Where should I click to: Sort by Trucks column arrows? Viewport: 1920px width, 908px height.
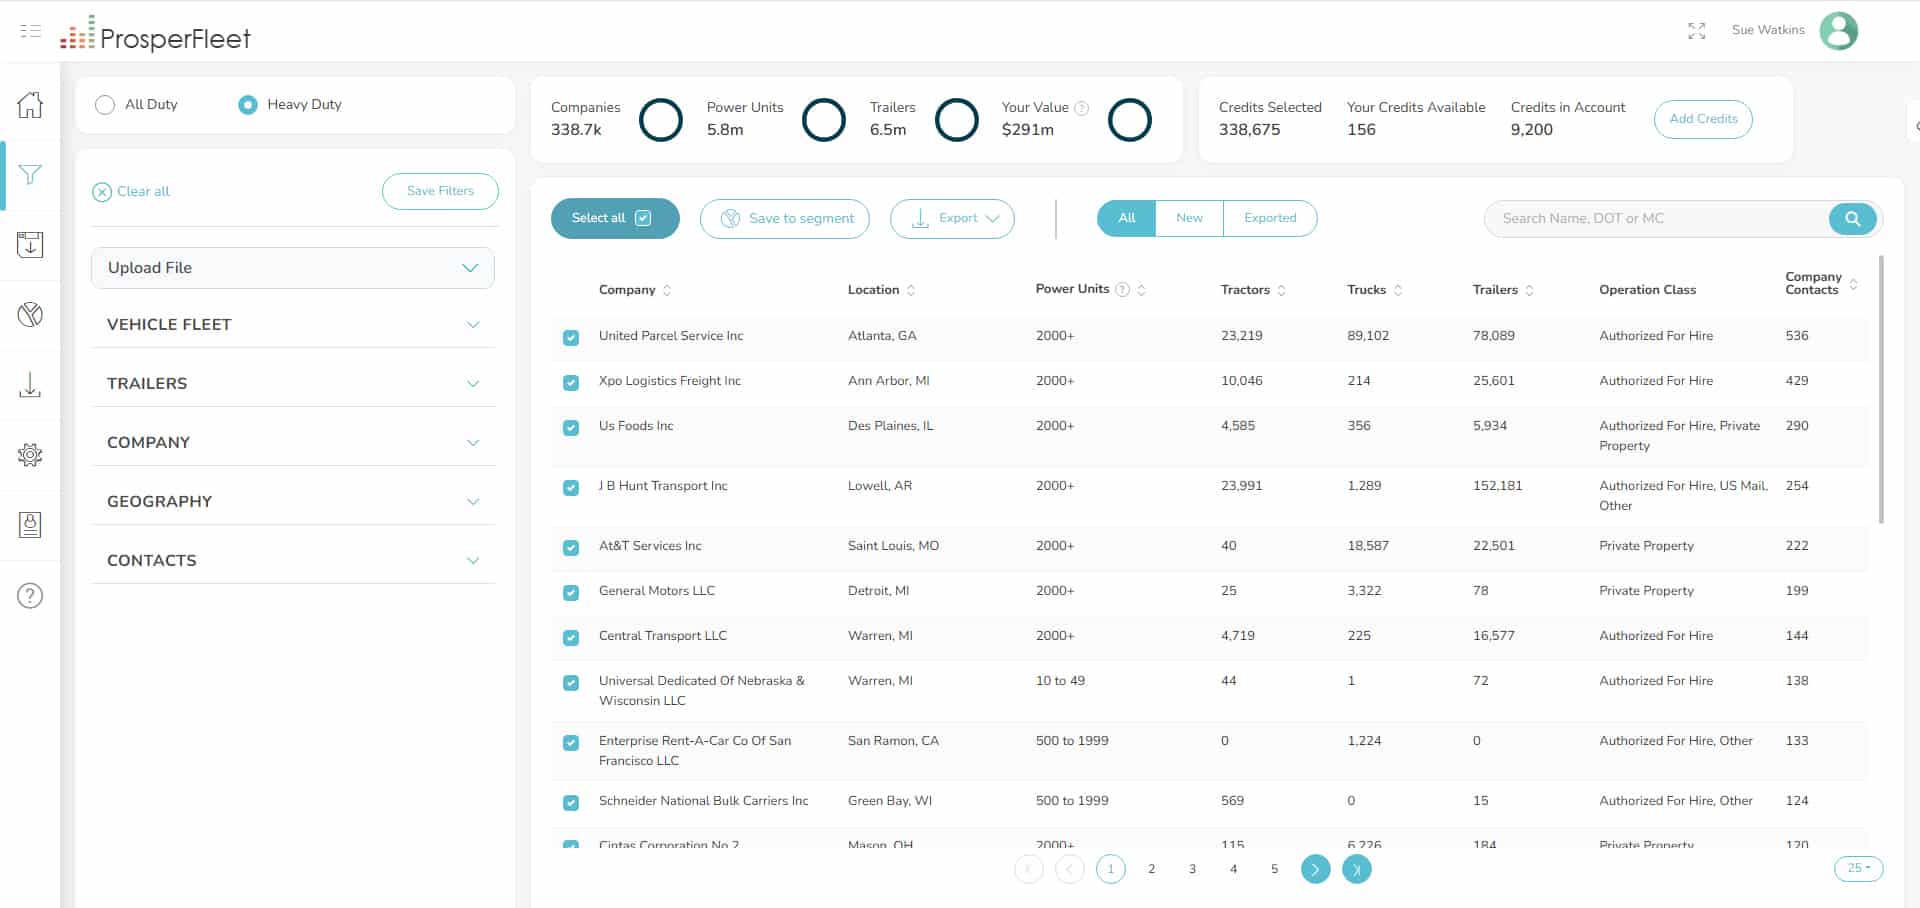coord(1398,290)
